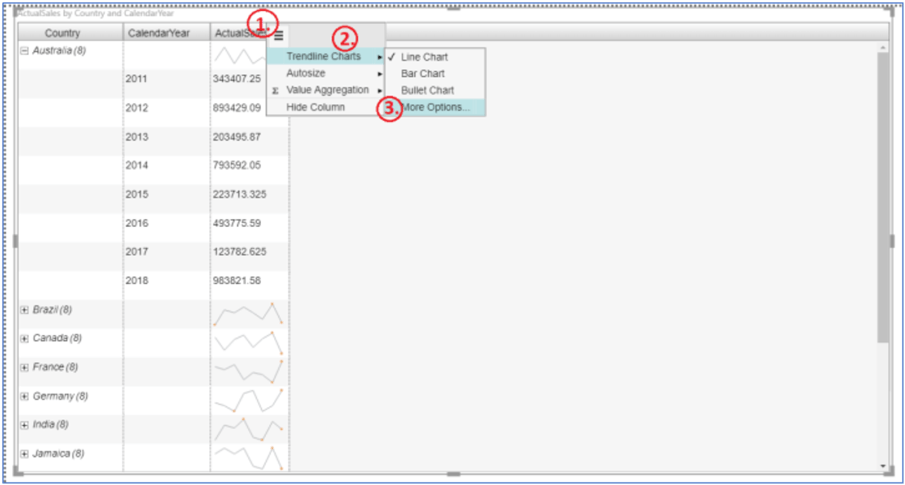Select the 793592.05 sales value

(x=237, y=165)
